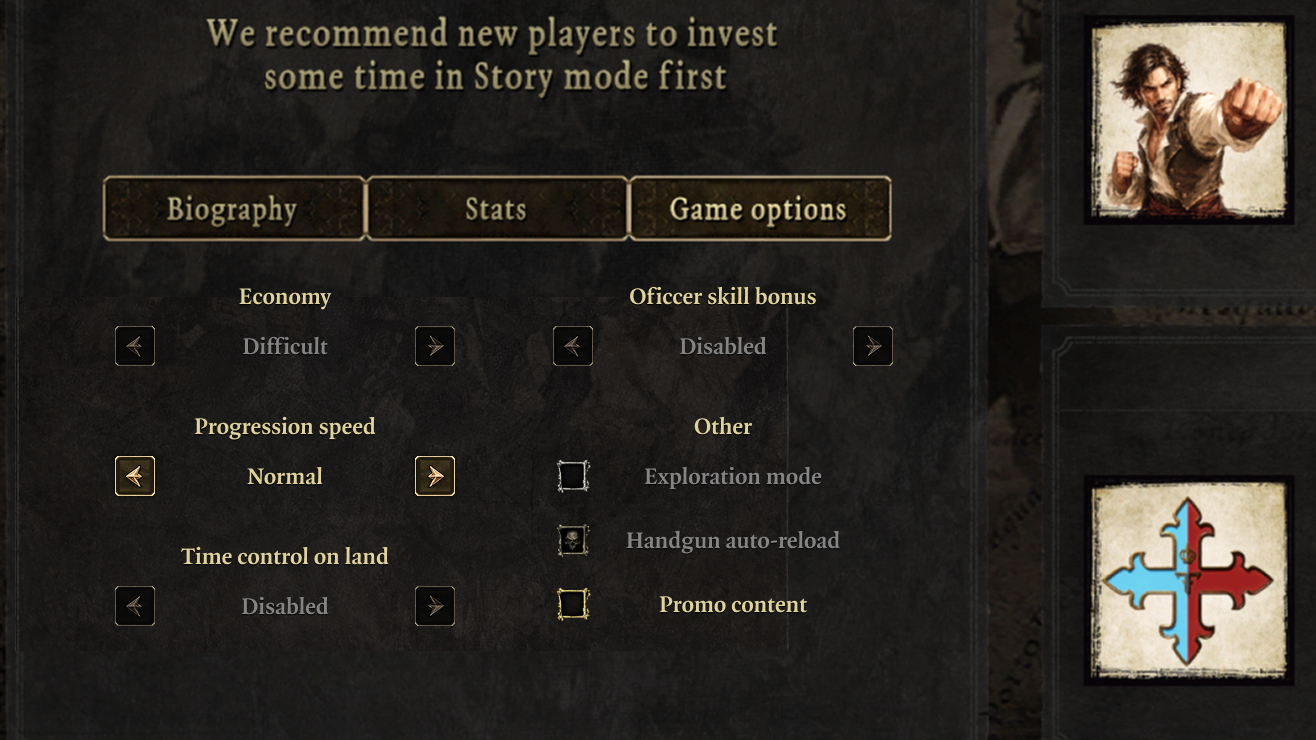
Task: Click right arrow for Oficcer skill bonus
Action: point(873,346)
